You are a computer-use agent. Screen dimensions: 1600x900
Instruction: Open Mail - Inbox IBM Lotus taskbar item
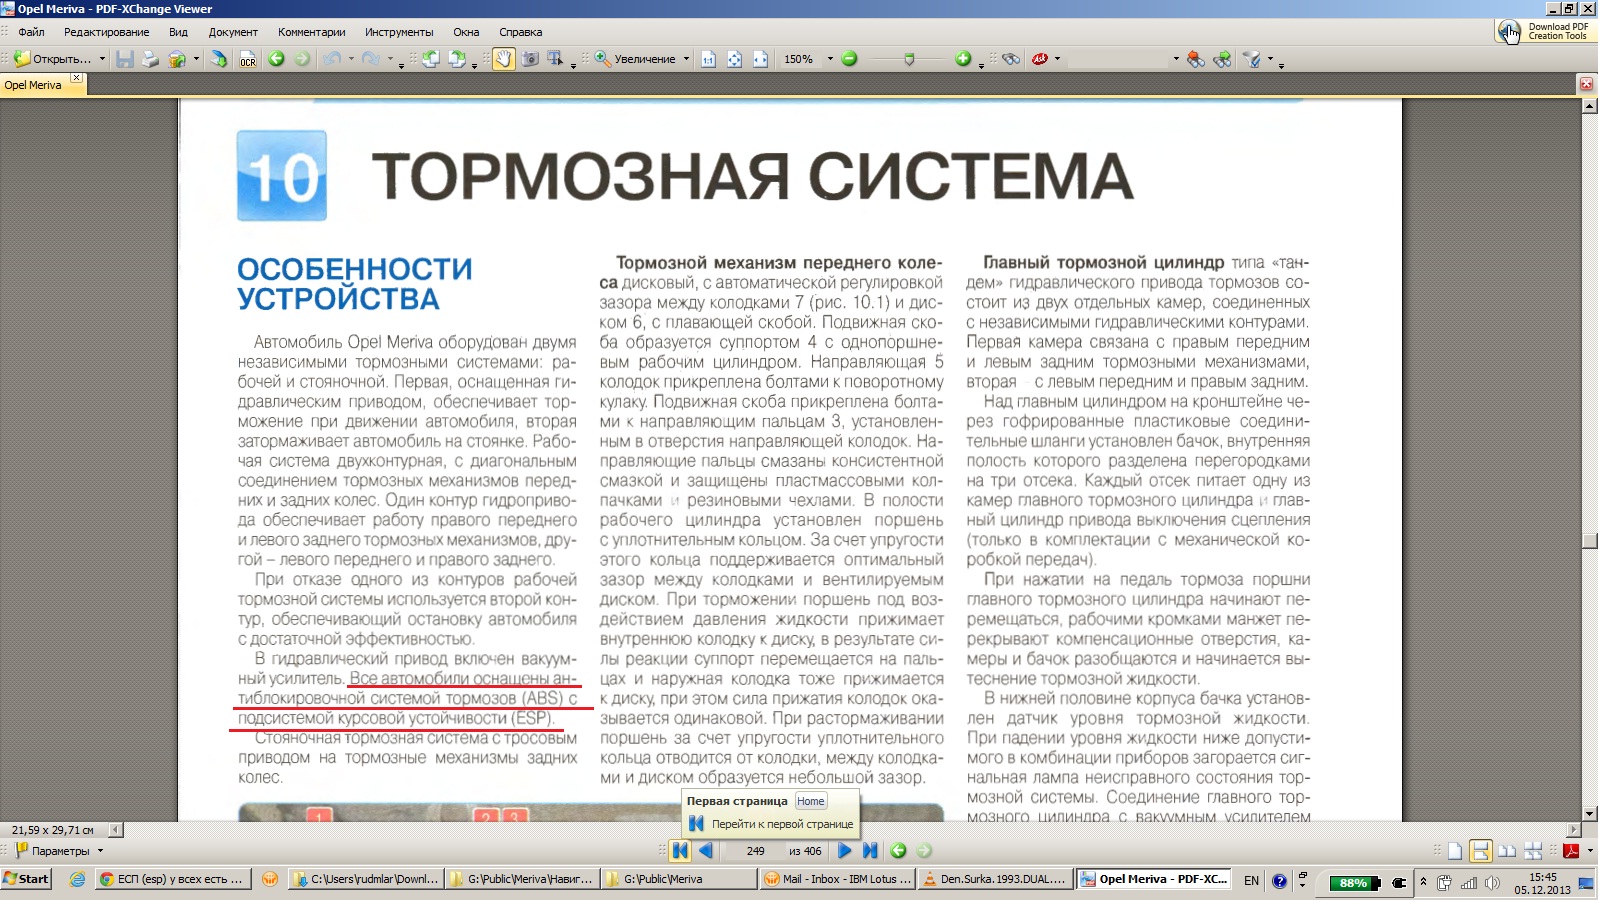tap(837, 879)
